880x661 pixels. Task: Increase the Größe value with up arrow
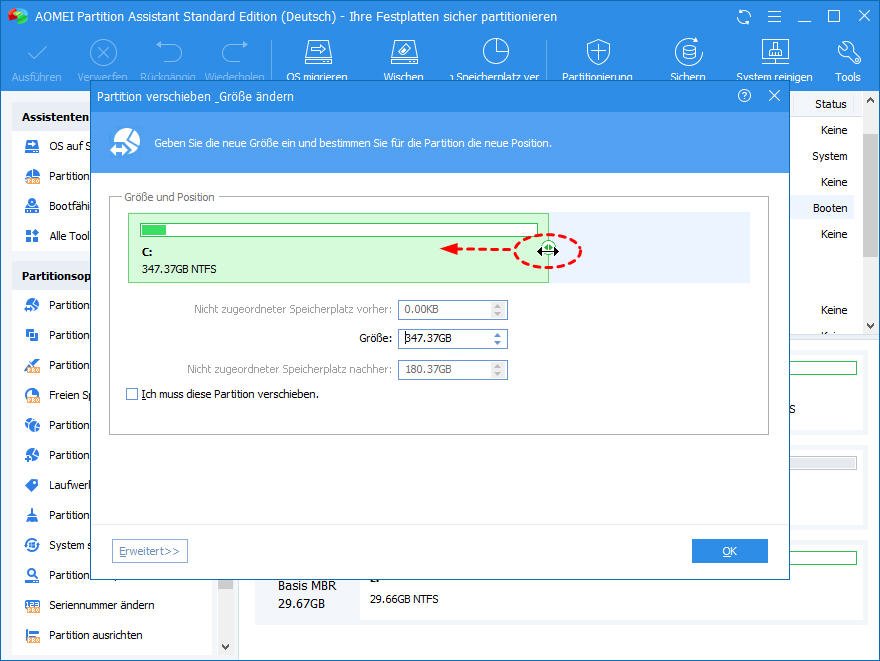[x=497, y=335]
